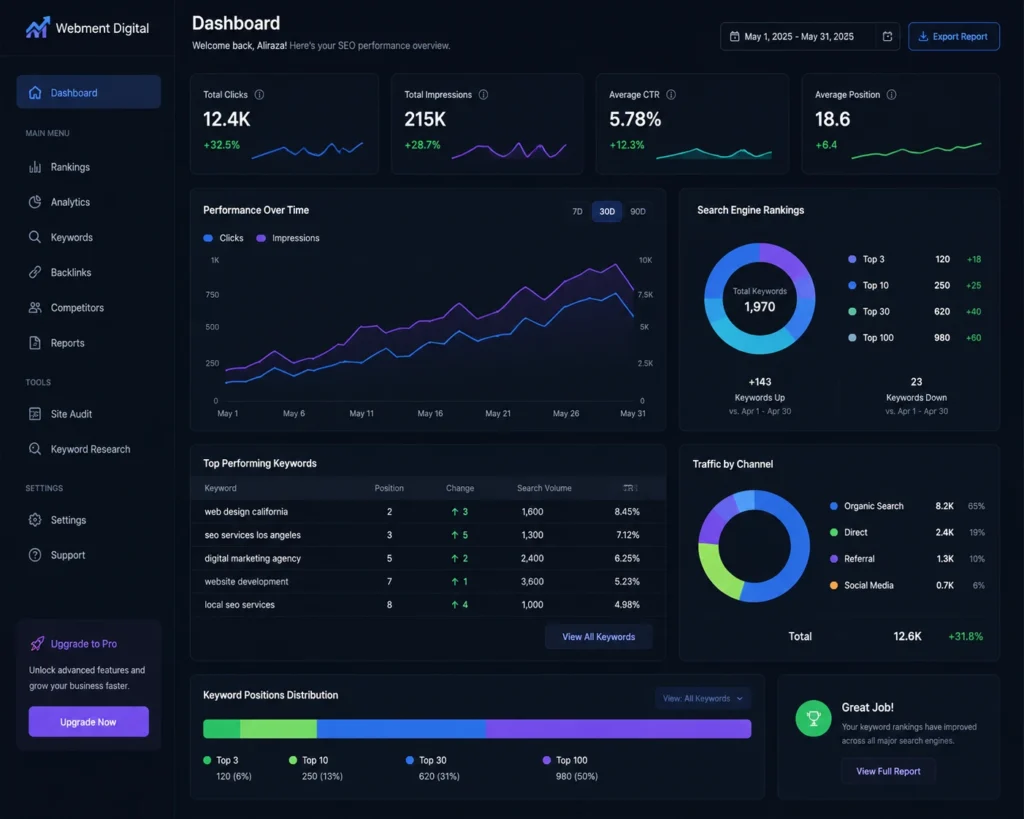Screen dimensions: 1024x819
Task: Switch chart range to 90D
Action: 638,212
